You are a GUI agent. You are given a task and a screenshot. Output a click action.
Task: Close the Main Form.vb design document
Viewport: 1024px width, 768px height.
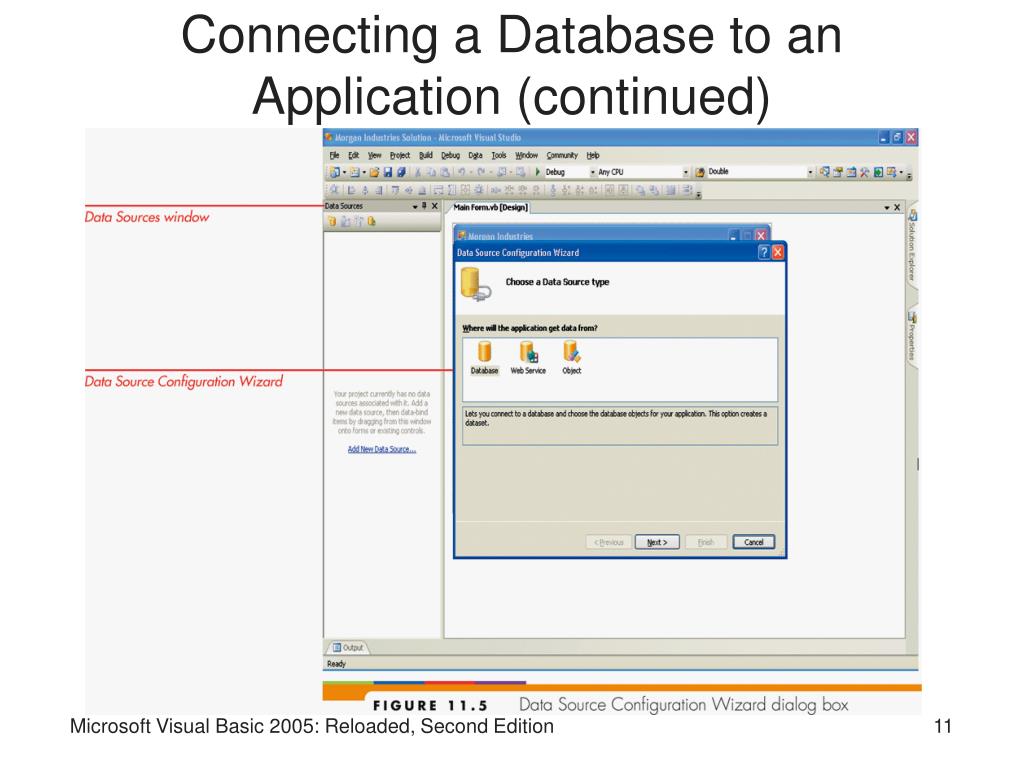(897, 208)
